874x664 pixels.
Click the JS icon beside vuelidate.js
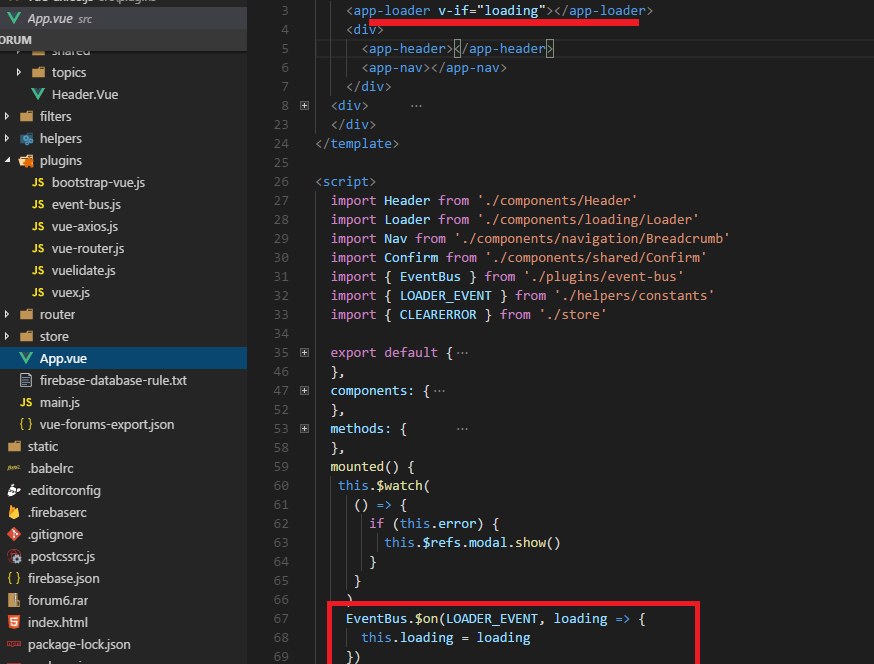point(38,270)
